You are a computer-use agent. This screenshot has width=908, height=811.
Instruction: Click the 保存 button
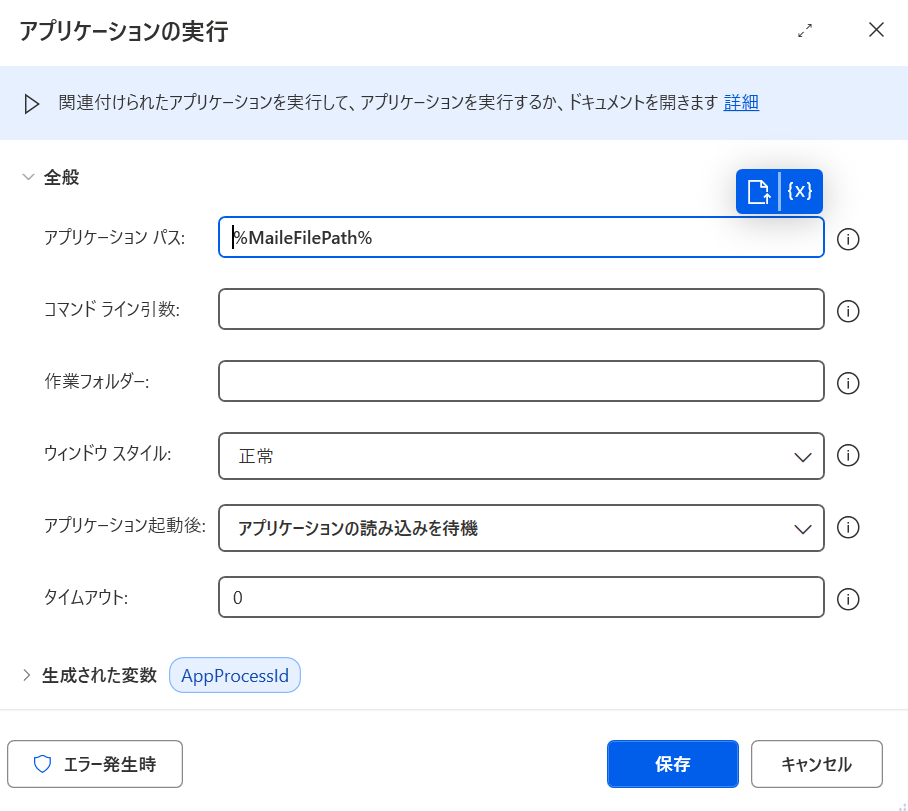click(x=673, y=764)
